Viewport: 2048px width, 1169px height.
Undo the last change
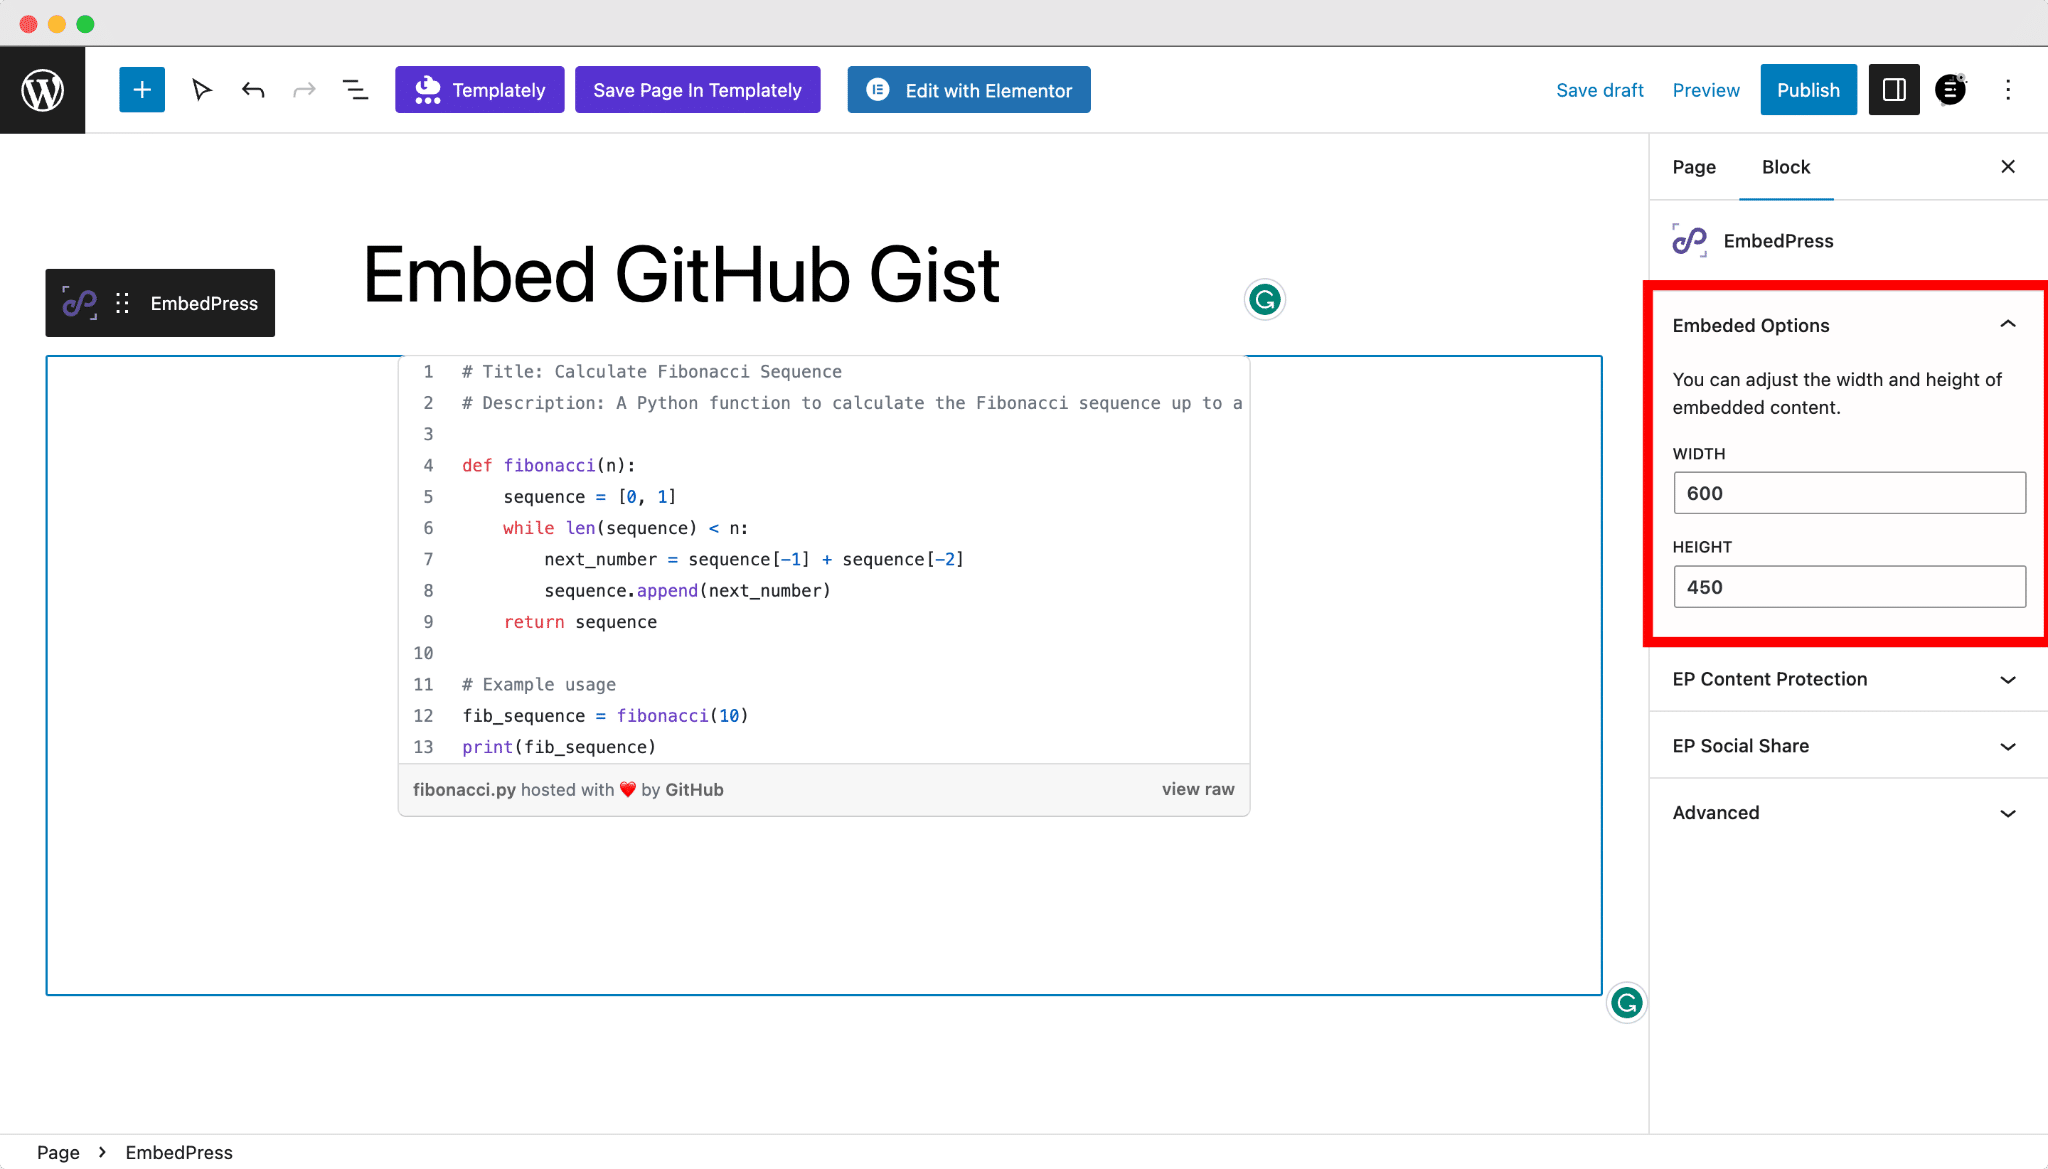click(253, 90)
